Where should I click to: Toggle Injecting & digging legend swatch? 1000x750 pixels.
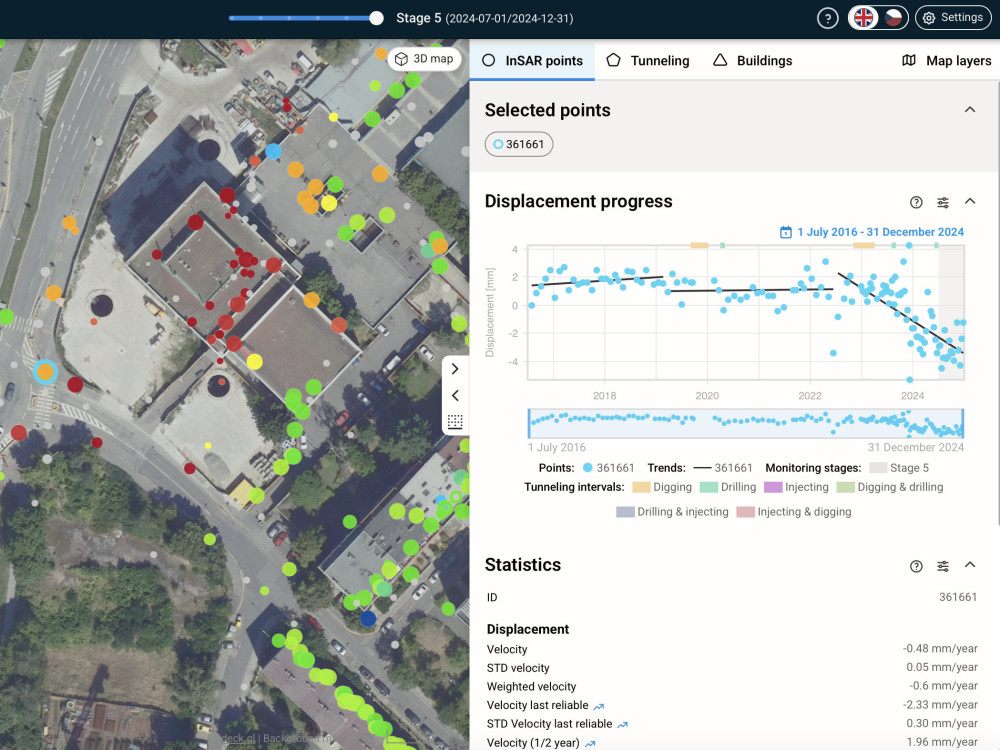pyautogui.click(x=746, y=512)
